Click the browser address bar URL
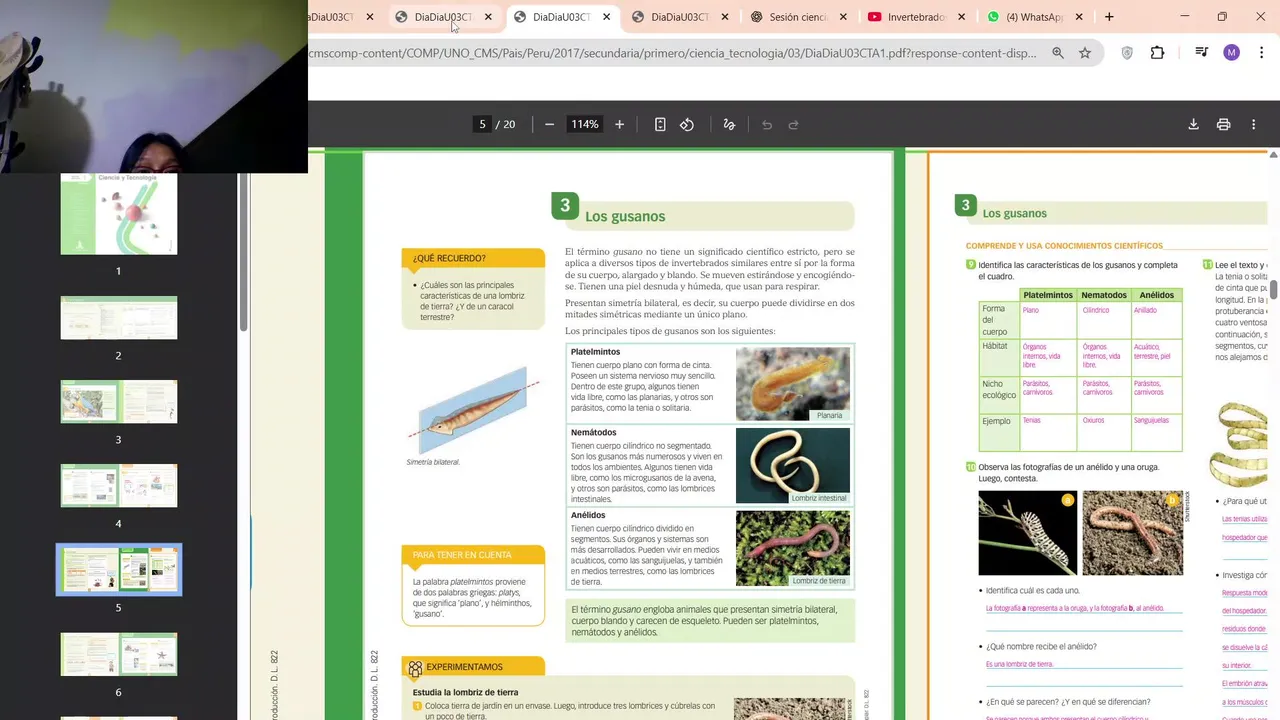Viewport: 1280px width, 720px height. 672,53
